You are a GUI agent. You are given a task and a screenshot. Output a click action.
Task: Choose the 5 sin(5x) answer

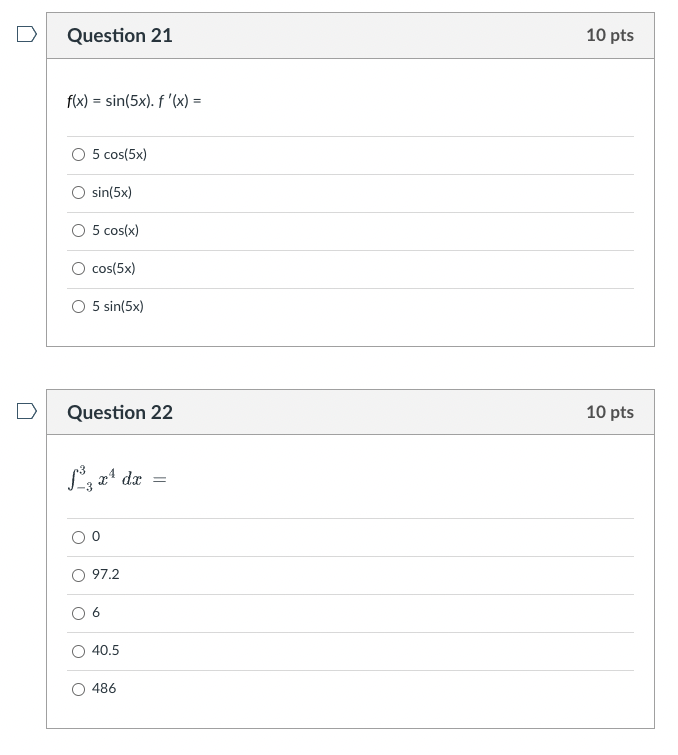pyautogui.click(x=78, y=307)
